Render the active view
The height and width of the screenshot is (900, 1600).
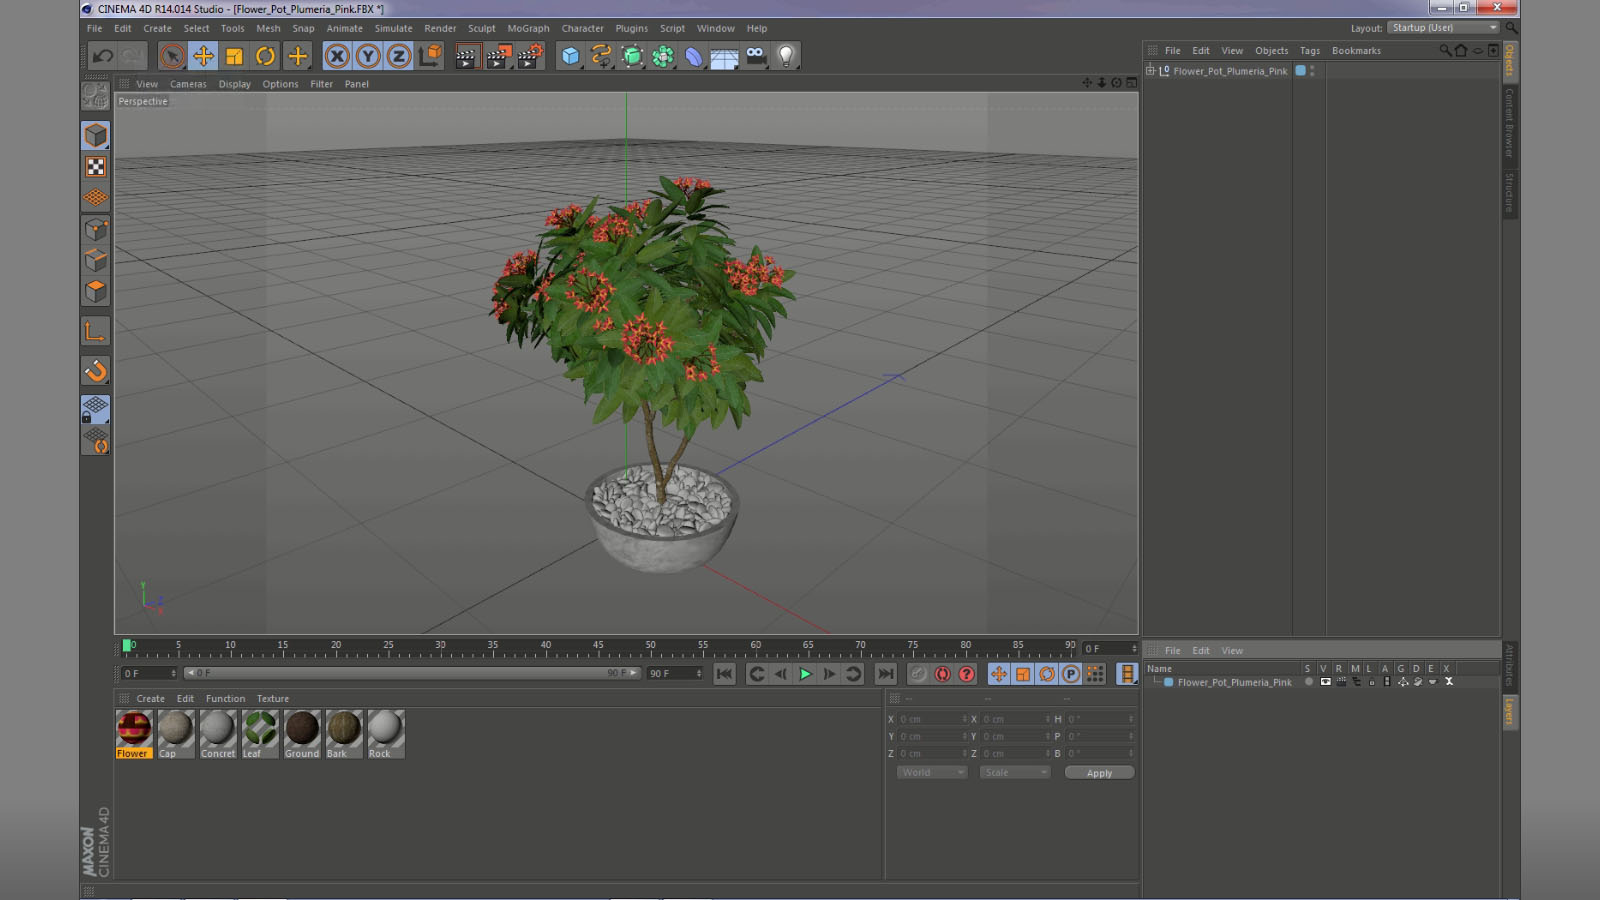pyautogui.click(x=466, y=56)
